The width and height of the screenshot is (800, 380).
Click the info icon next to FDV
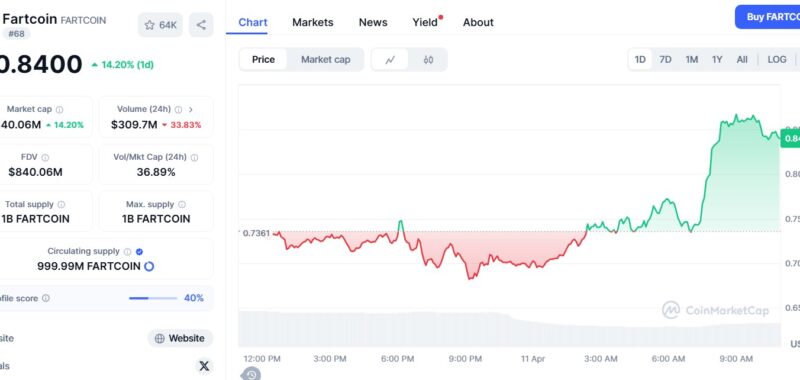pyautogui.click(x=45, y=158)
